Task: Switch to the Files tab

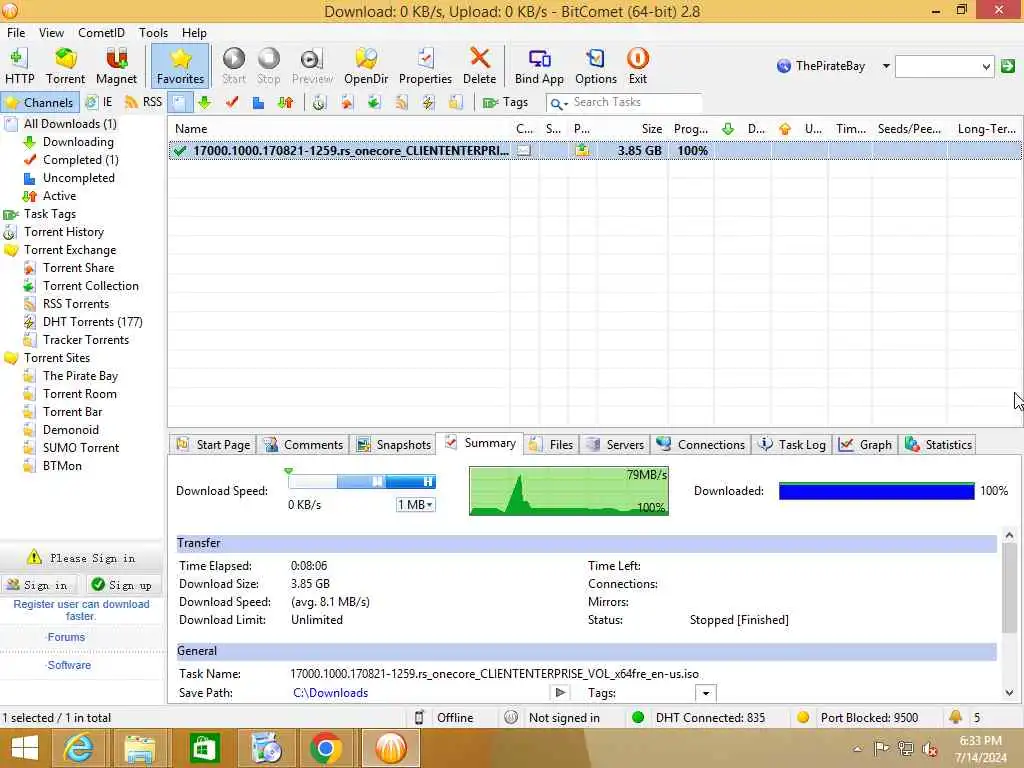Action: pos(551,445)
